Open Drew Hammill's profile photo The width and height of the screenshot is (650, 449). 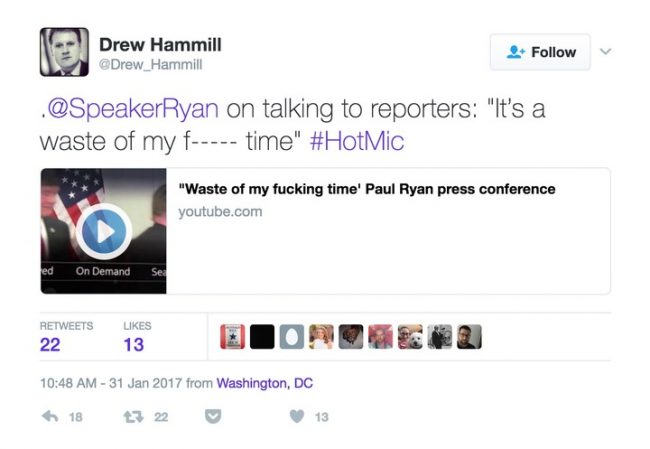[64, 52]
